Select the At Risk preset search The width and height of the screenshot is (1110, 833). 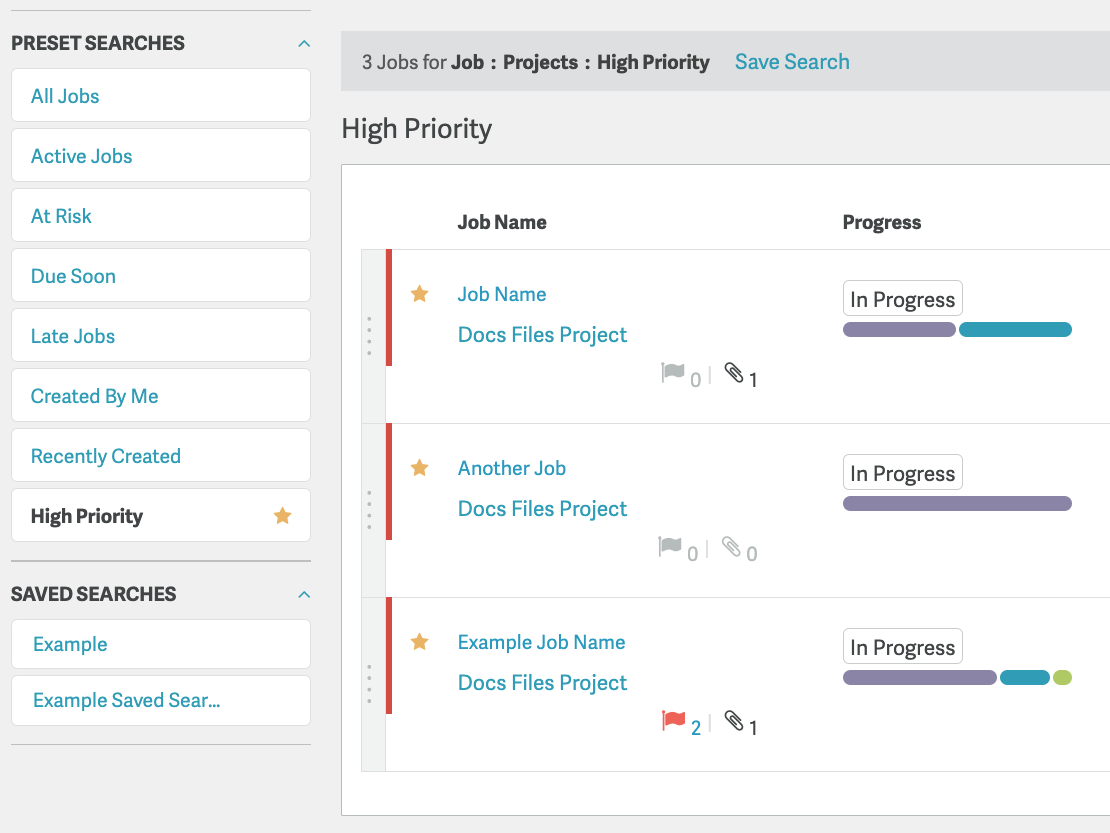(161, 215)
